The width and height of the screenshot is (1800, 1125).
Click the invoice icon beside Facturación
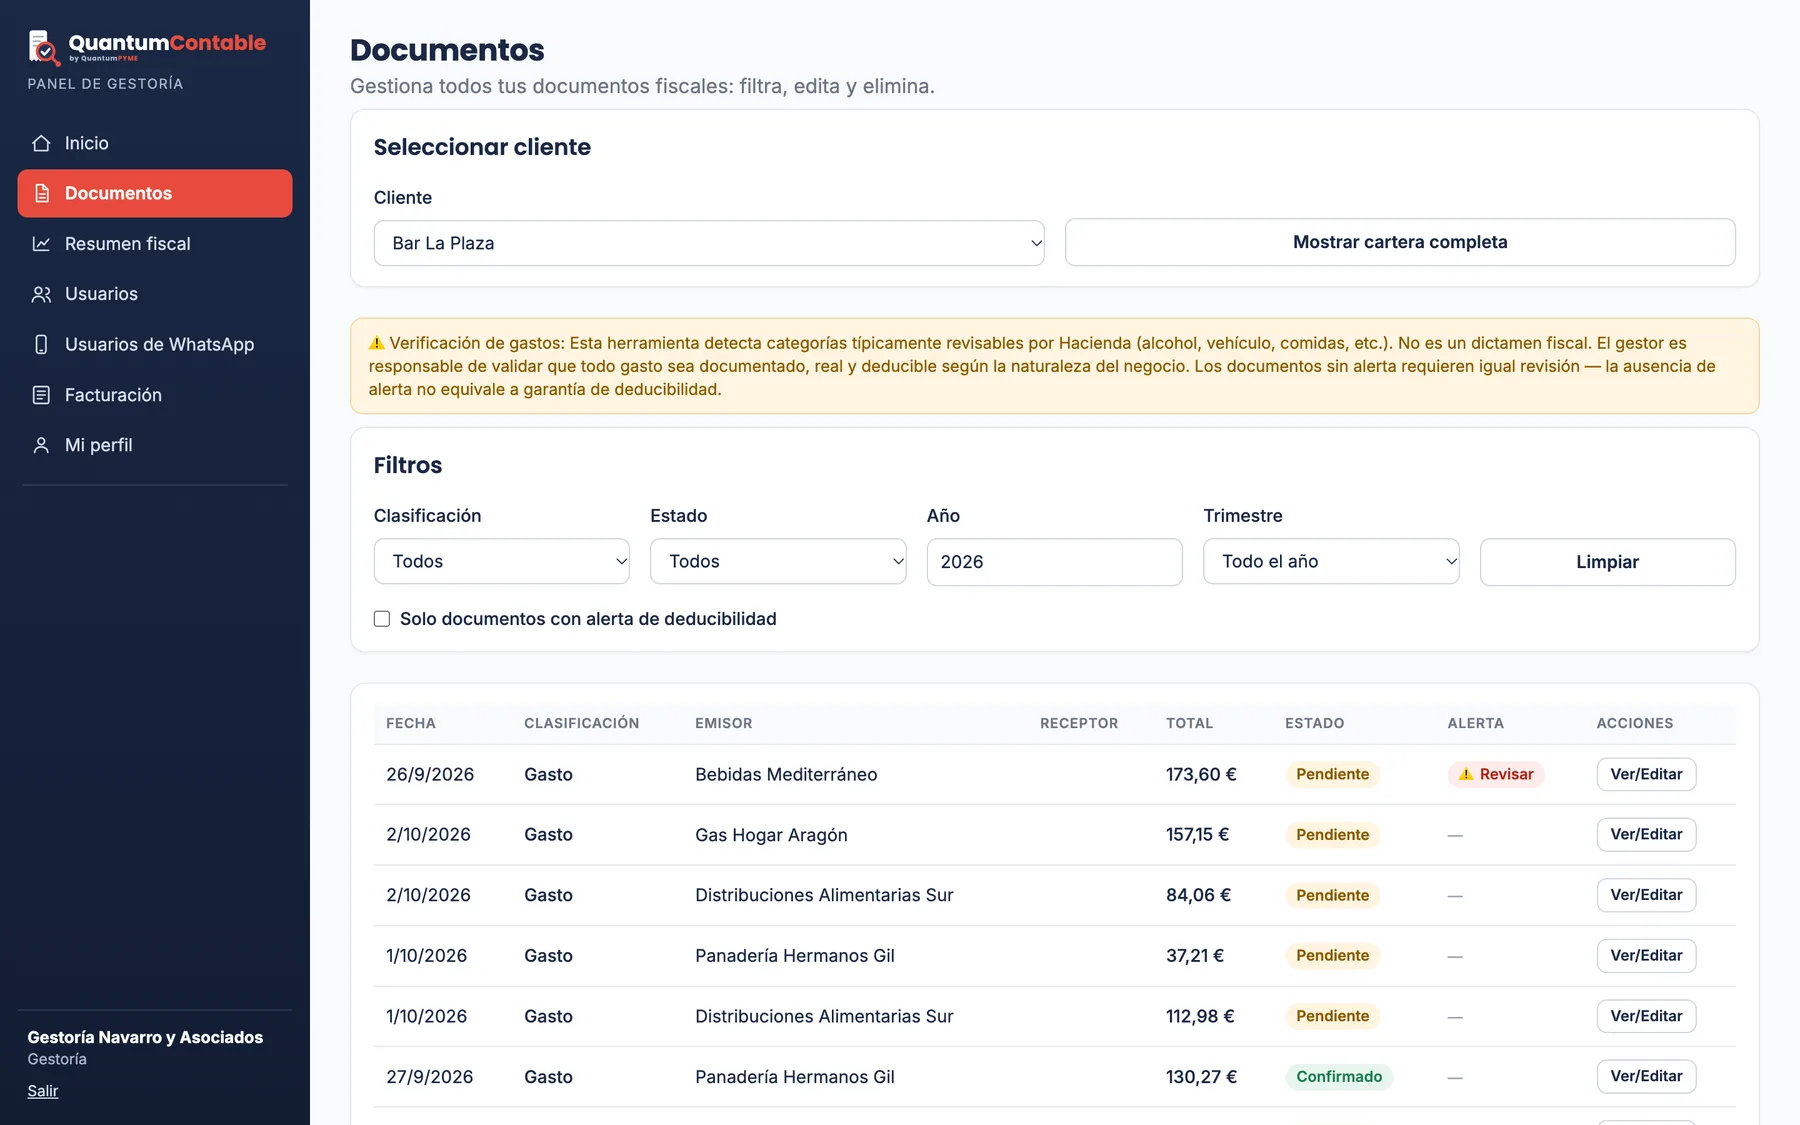pyautogui.click(x=41, y=395)
